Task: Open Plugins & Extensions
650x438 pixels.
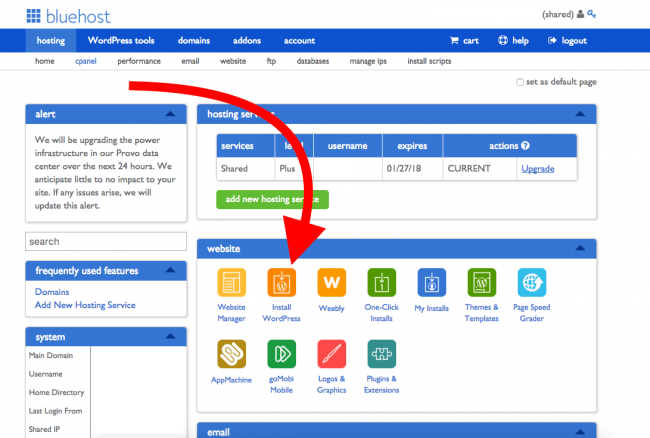Action: pyautogui.click(x=381, y=354)
